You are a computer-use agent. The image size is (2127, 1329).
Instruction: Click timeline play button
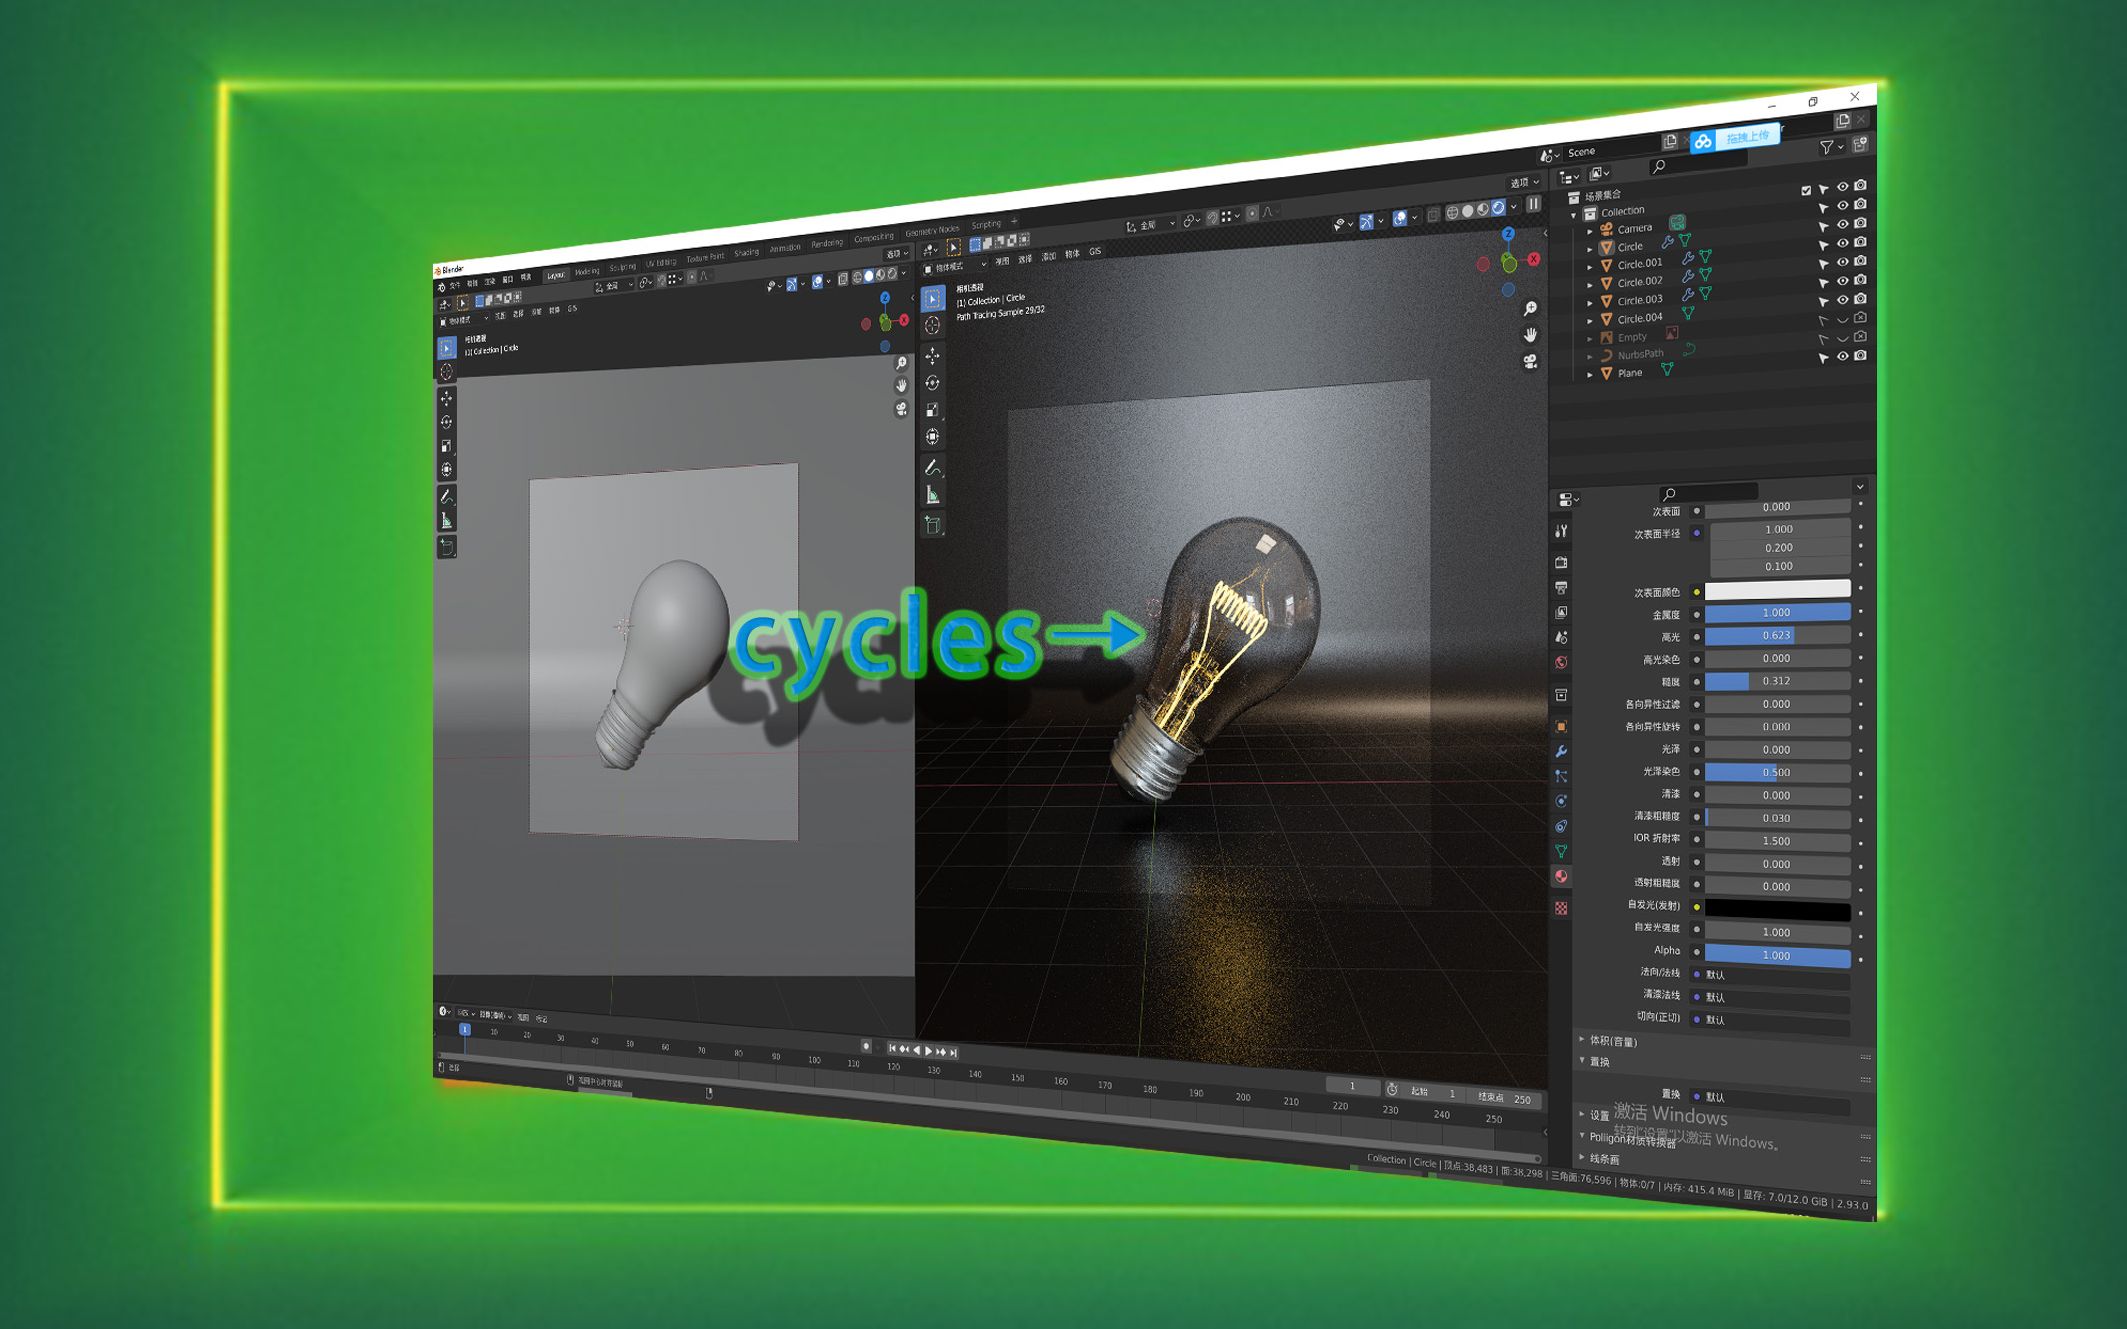click(x=928, y=1051)
